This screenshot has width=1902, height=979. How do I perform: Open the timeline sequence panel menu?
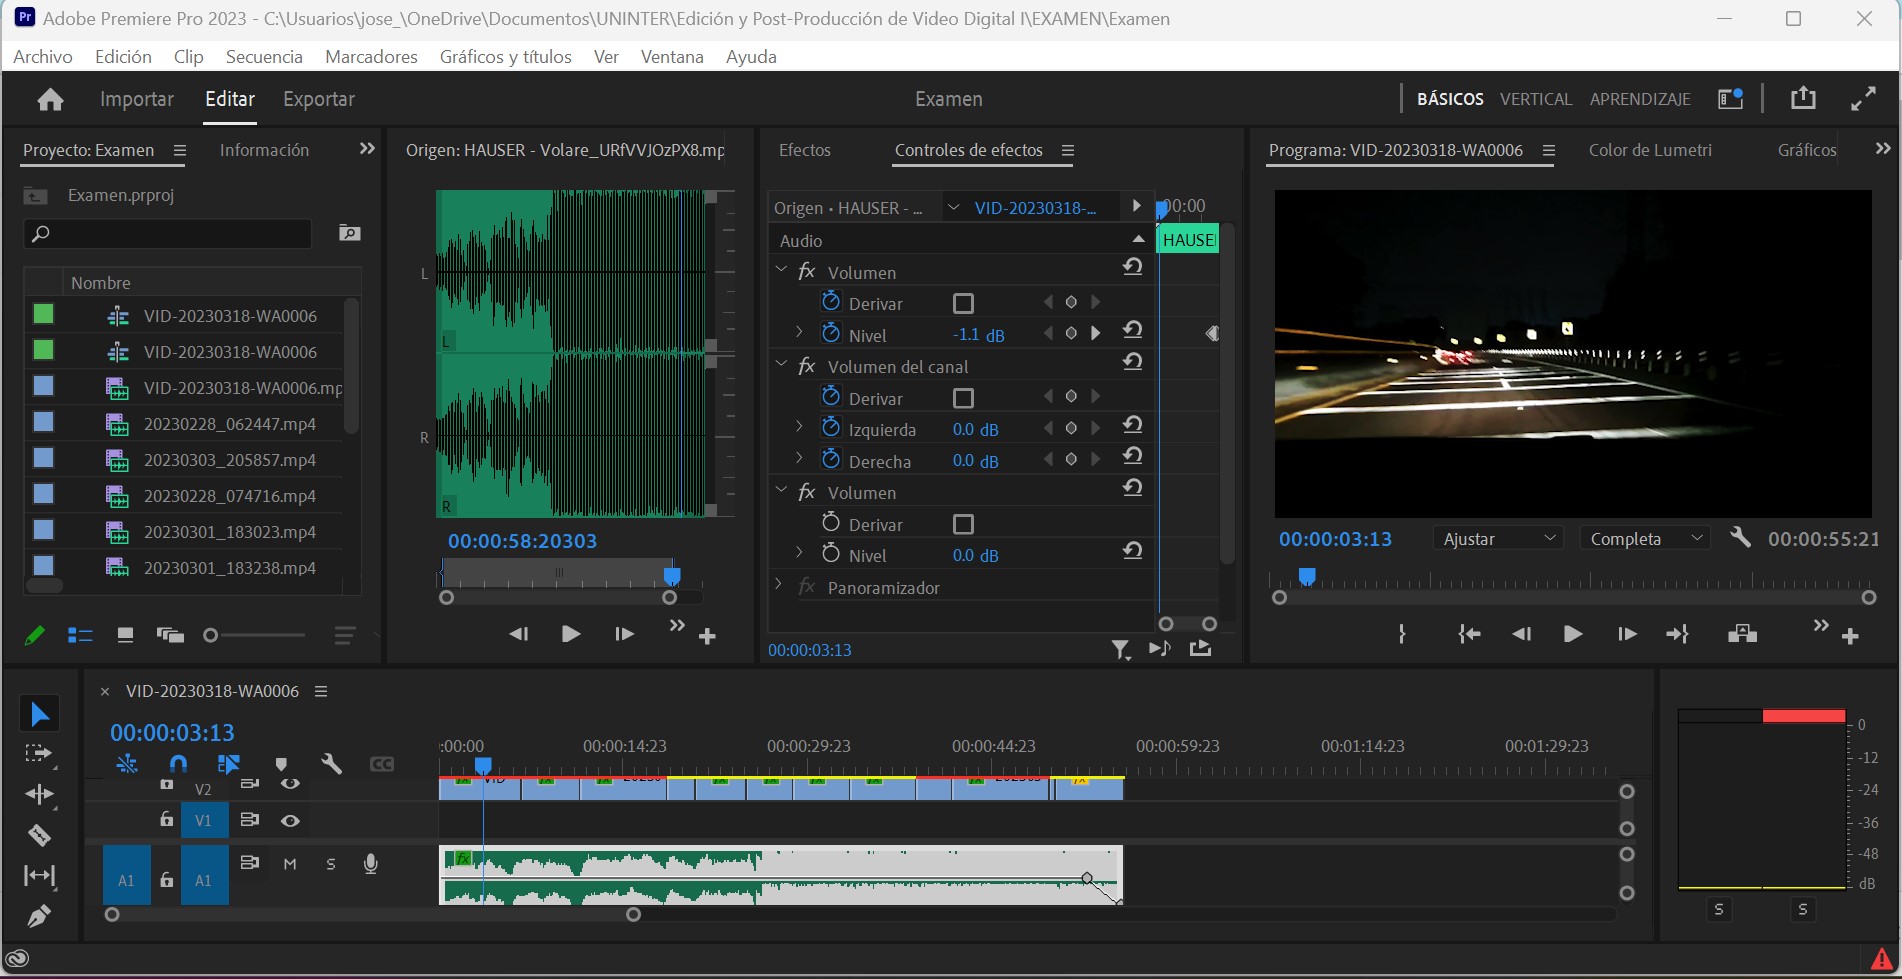(x=321, y=691)
